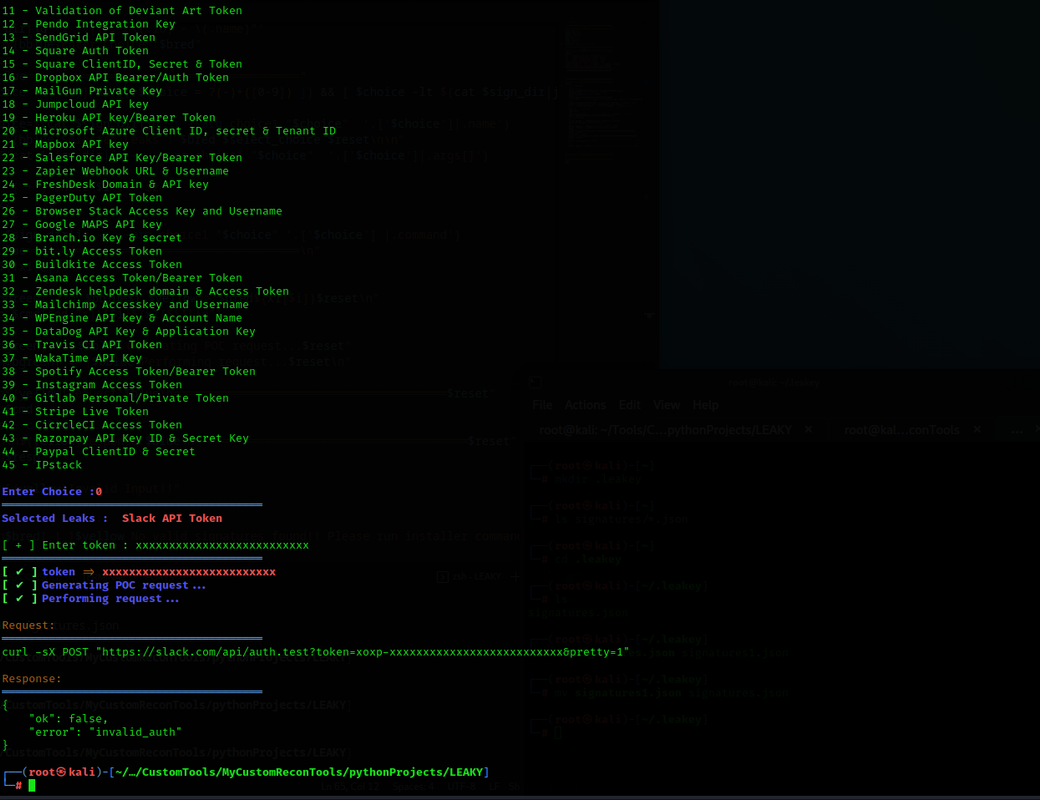The width and height of the screenshot is (1040, 800).
Task: Add new terminal next to zsh - LEAKY
Action: [515, 576]
